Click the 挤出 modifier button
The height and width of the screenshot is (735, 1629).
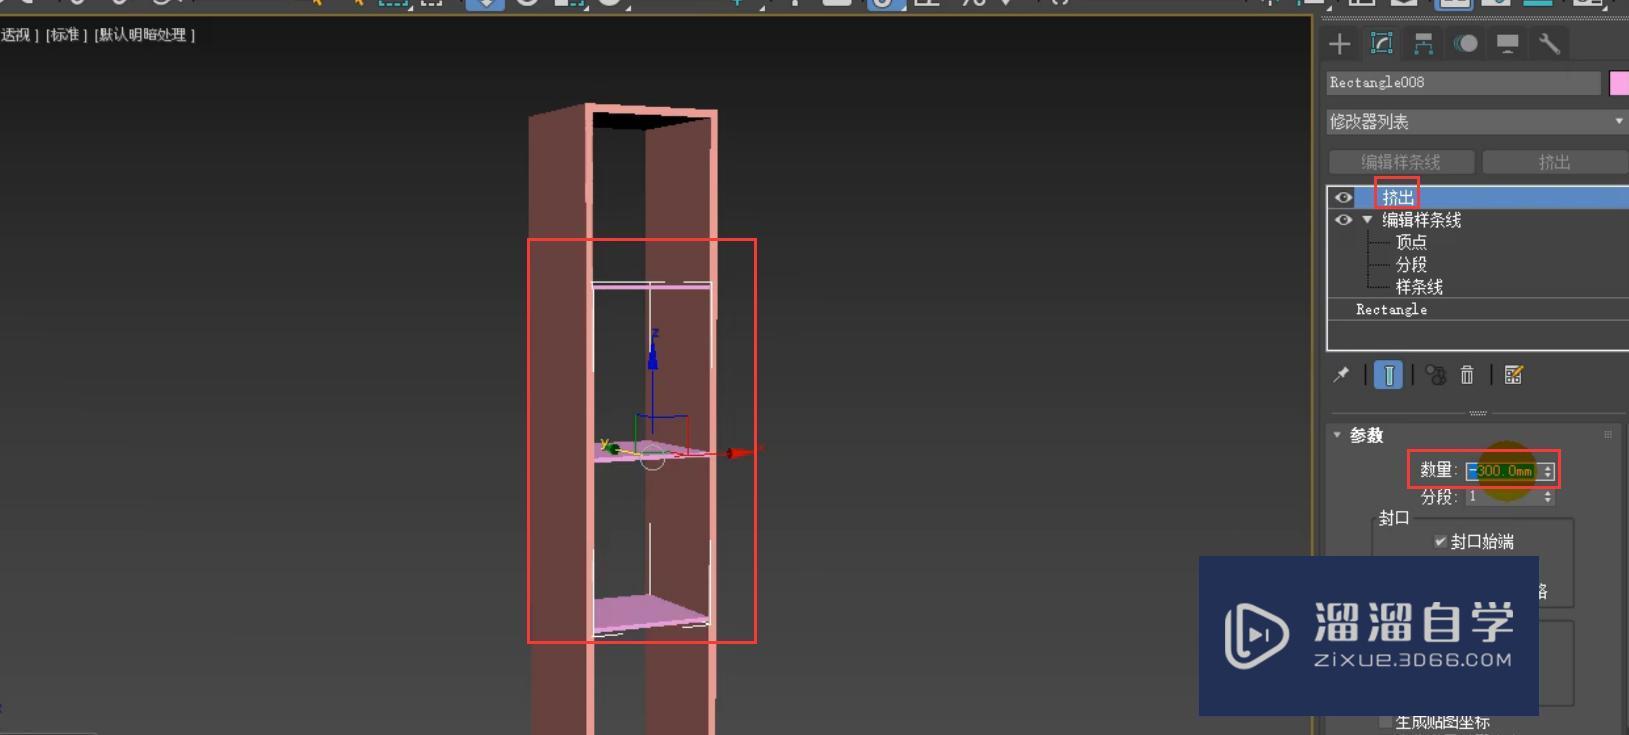point(1555,162)
